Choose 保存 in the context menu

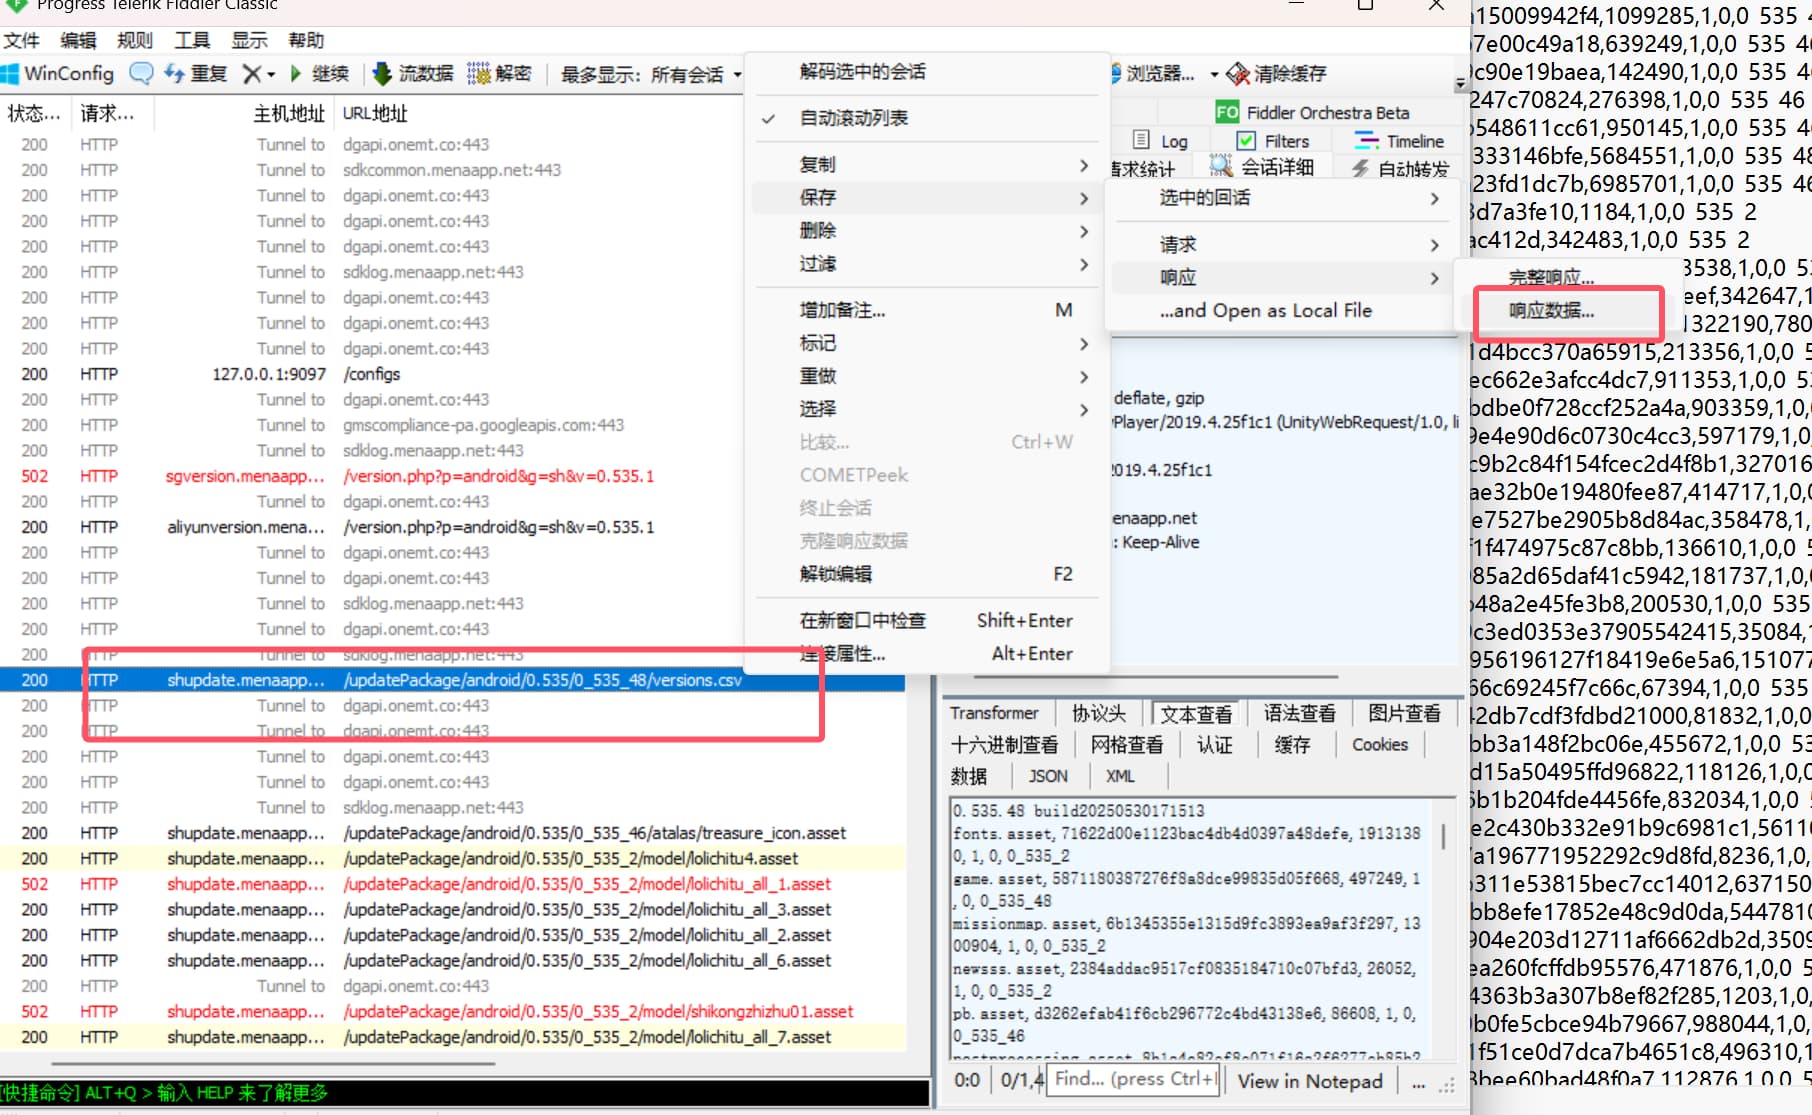coord(927,197)
